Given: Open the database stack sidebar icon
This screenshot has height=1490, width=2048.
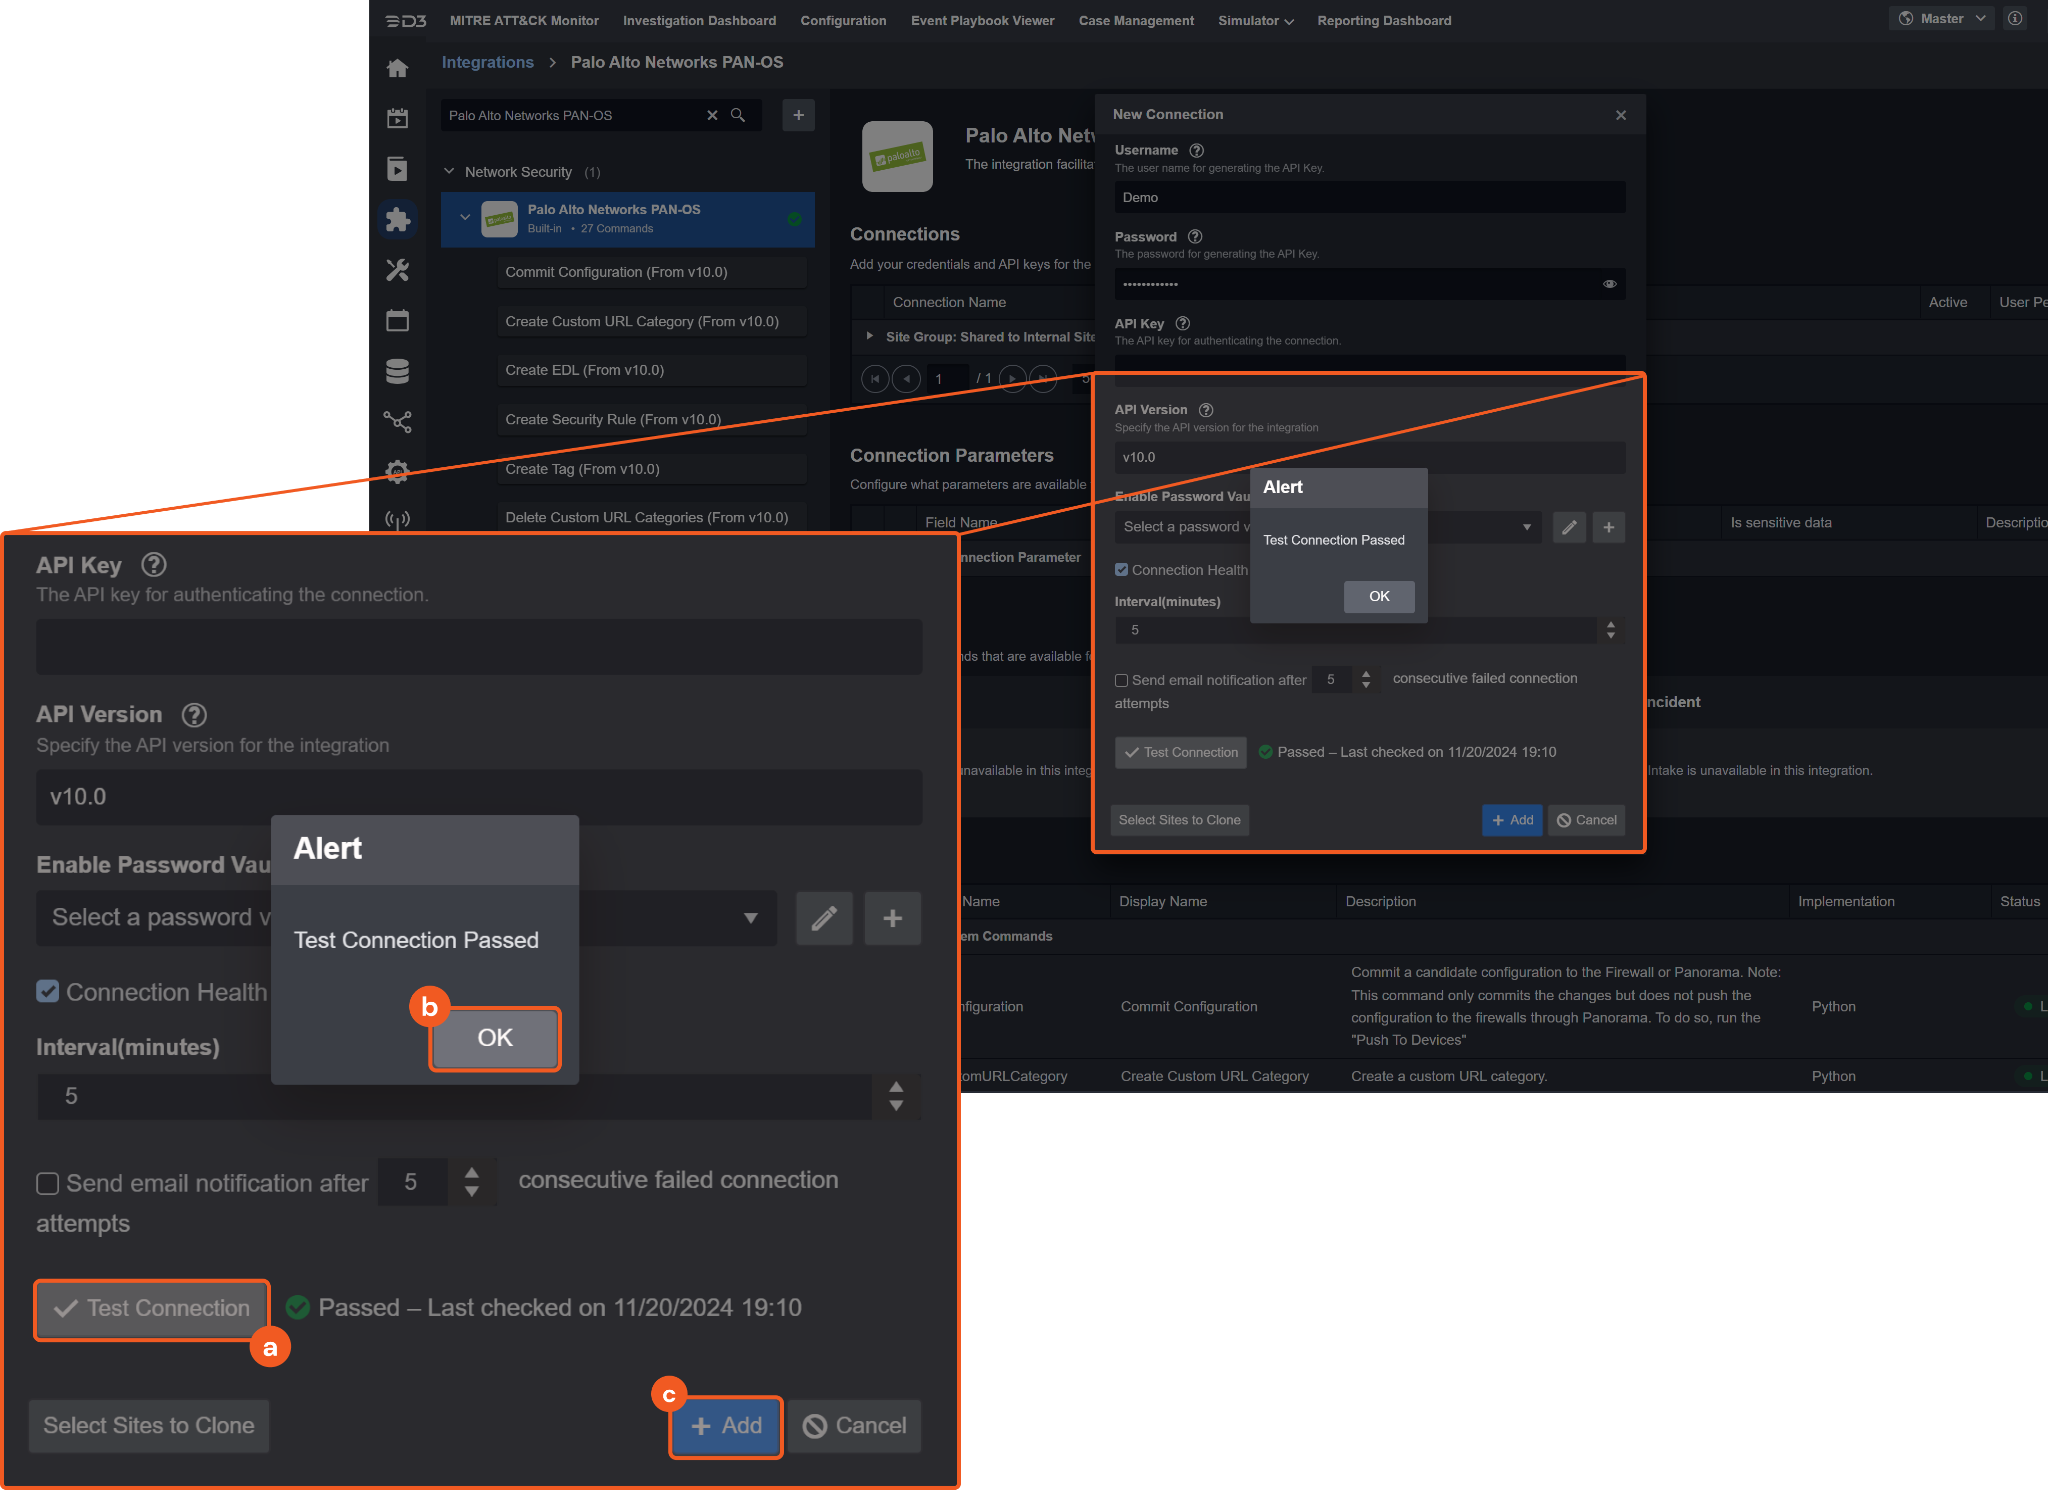Looking at the screenshot, I should point(397,372).
